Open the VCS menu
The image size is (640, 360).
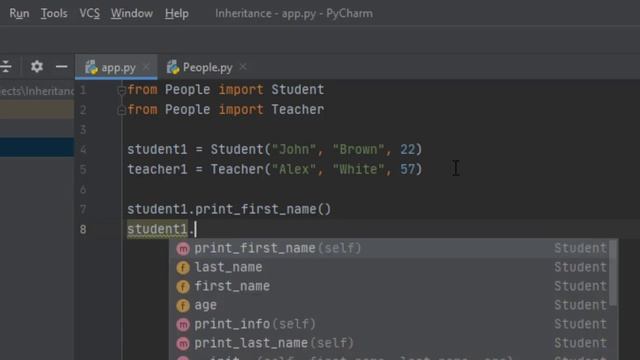coord(89,13)
